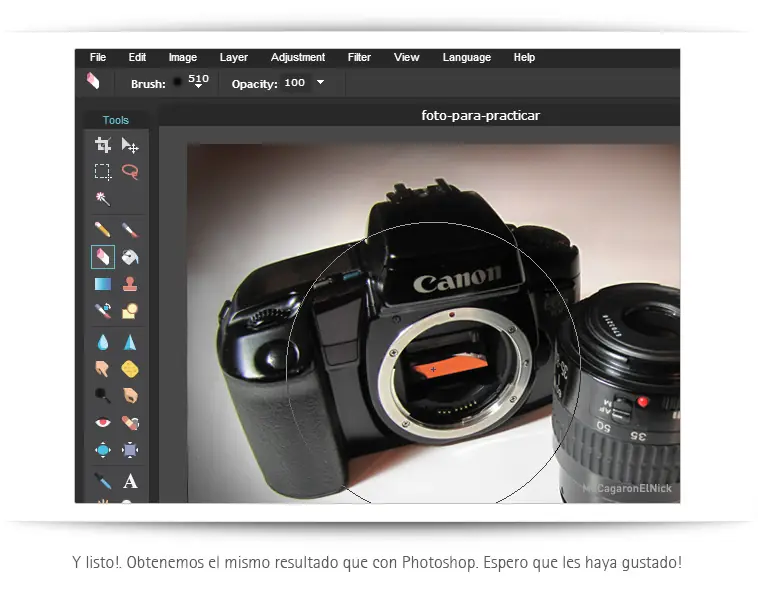Click the camera photo on the canvas
Viewport: 758px width, 600px height.
click(x=433, y=323)
